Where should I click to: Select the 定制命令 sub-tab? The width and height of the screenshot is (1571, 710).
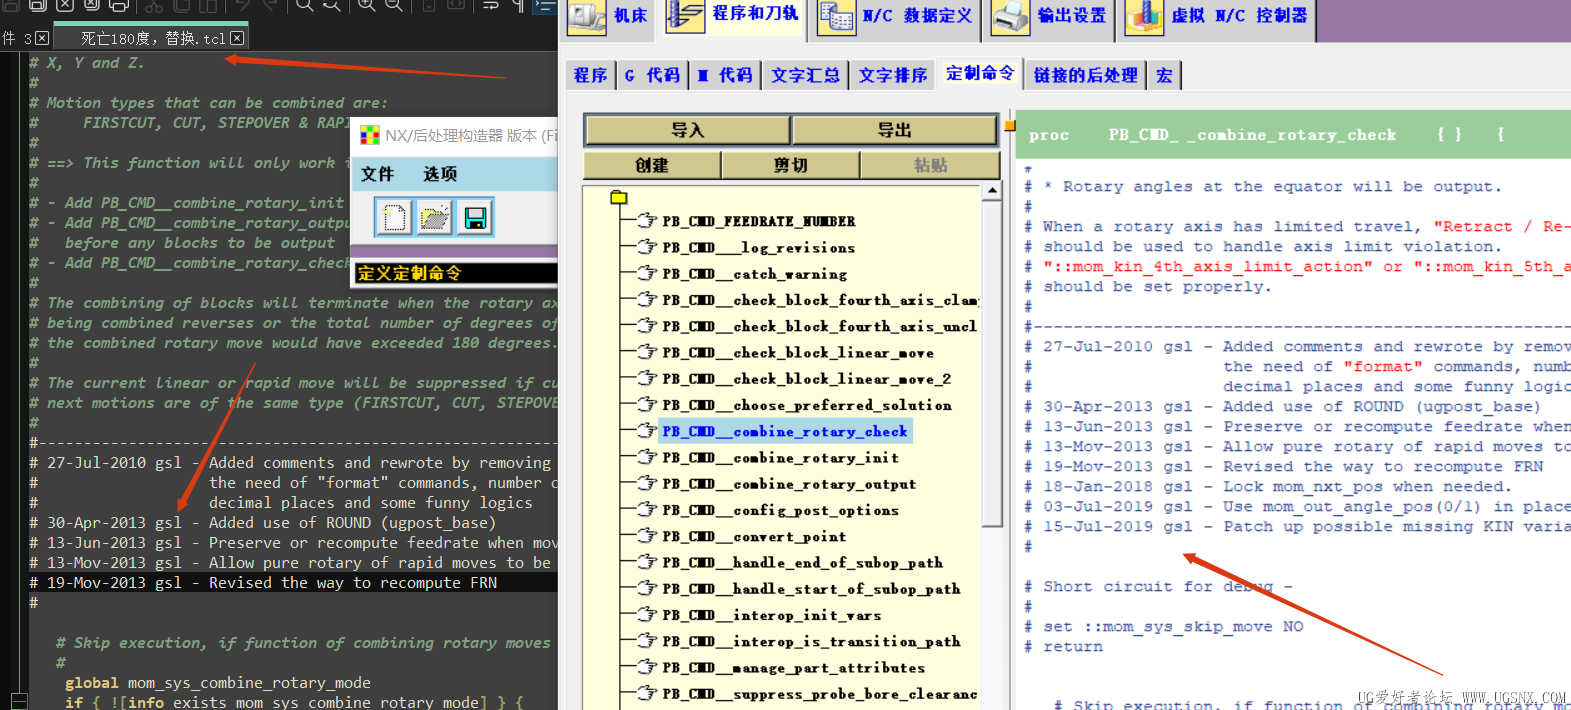[x=980, y=73]
